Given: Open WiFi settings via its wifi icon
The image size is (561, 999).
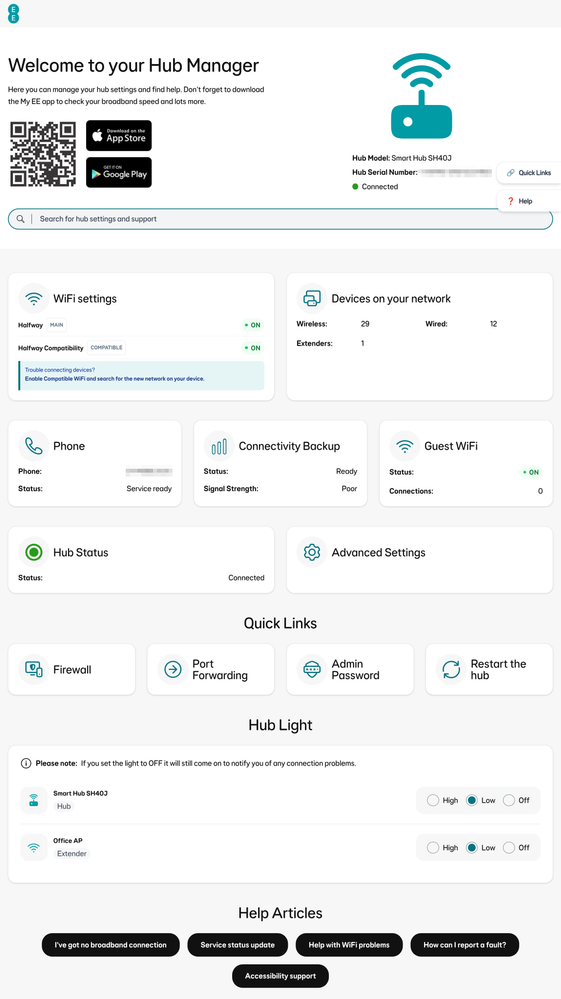Looking at the screenshot, I should point(34,298).
